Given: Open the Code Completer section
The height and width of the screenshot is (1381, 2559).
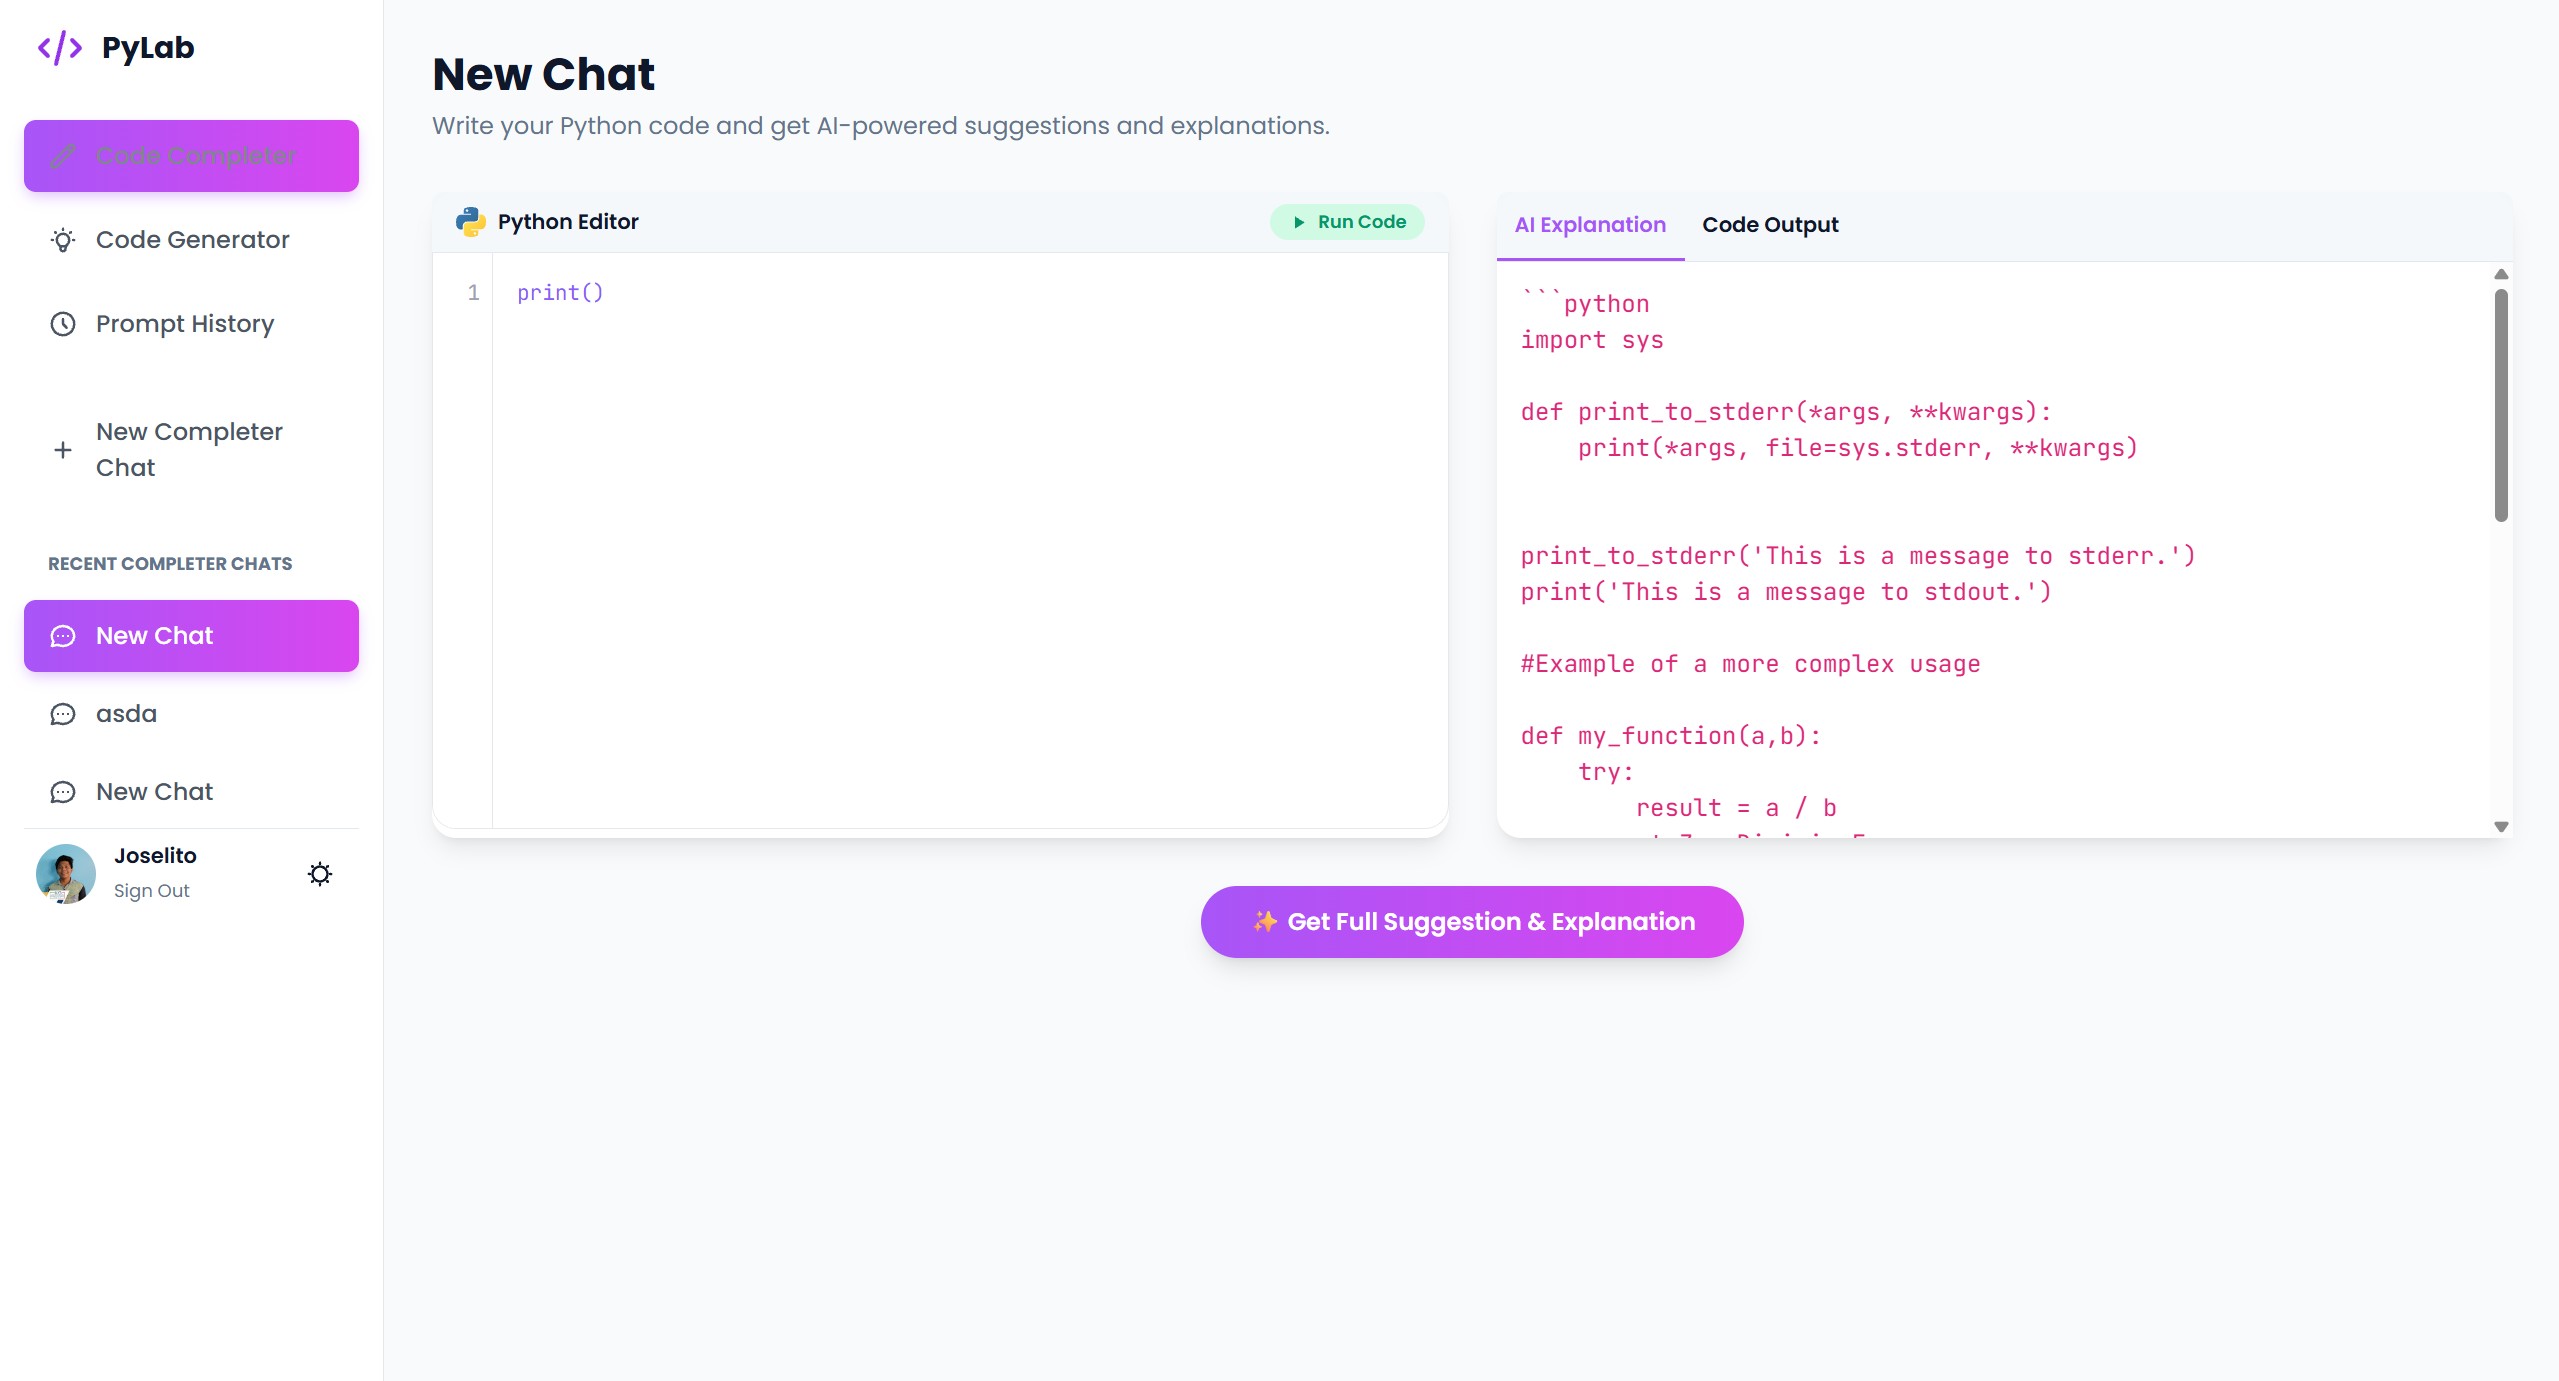Looking at the screenshot, I should (191, 156).
